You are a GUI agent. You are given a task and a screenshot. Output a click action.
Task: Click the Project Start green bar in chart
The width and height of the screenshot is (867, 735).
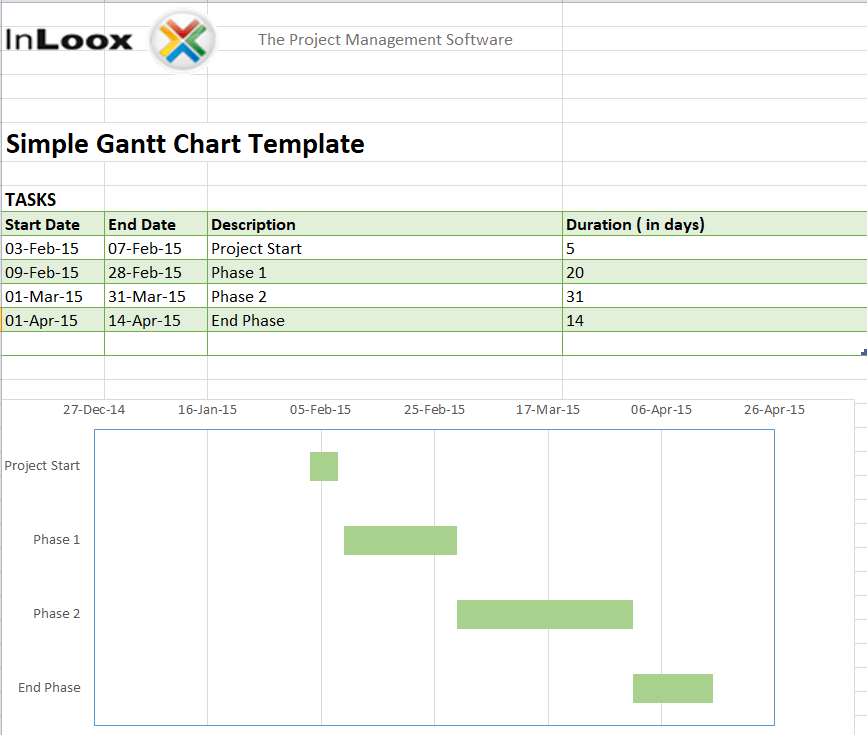(x=324, y=466)
